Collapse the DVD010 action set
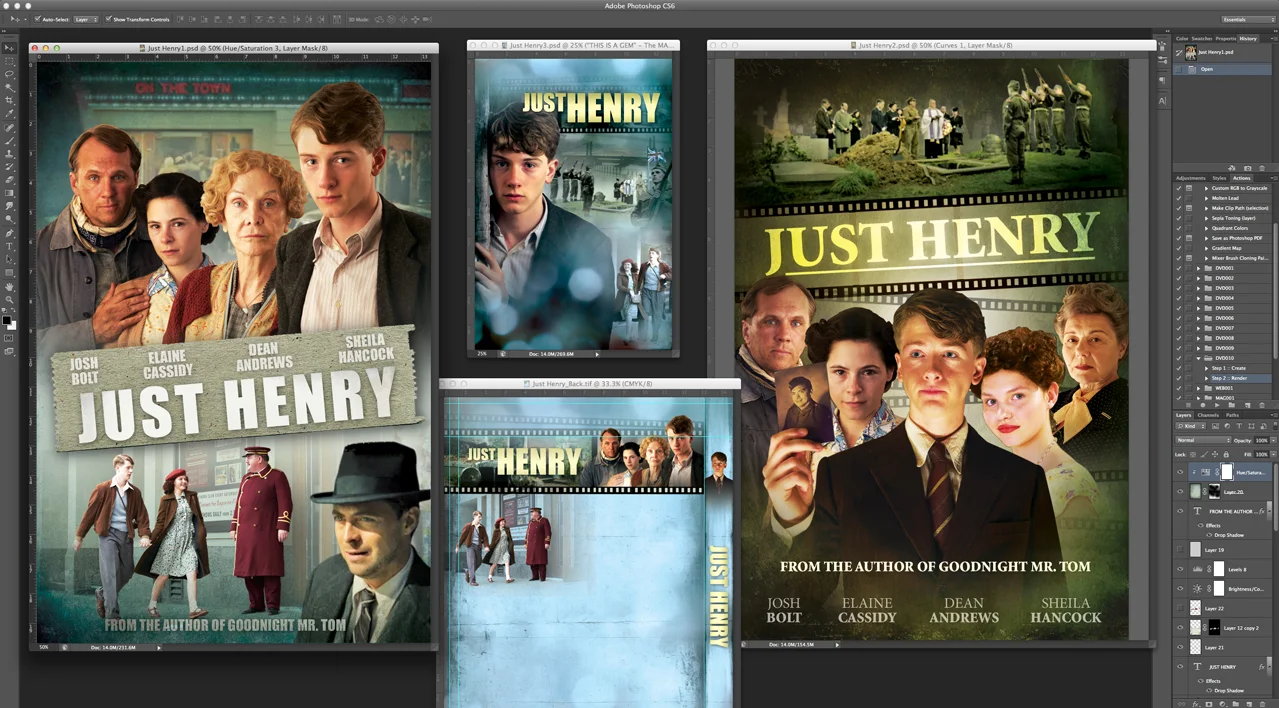This screenshot has width=1279, height=708. coord(1199,358)
